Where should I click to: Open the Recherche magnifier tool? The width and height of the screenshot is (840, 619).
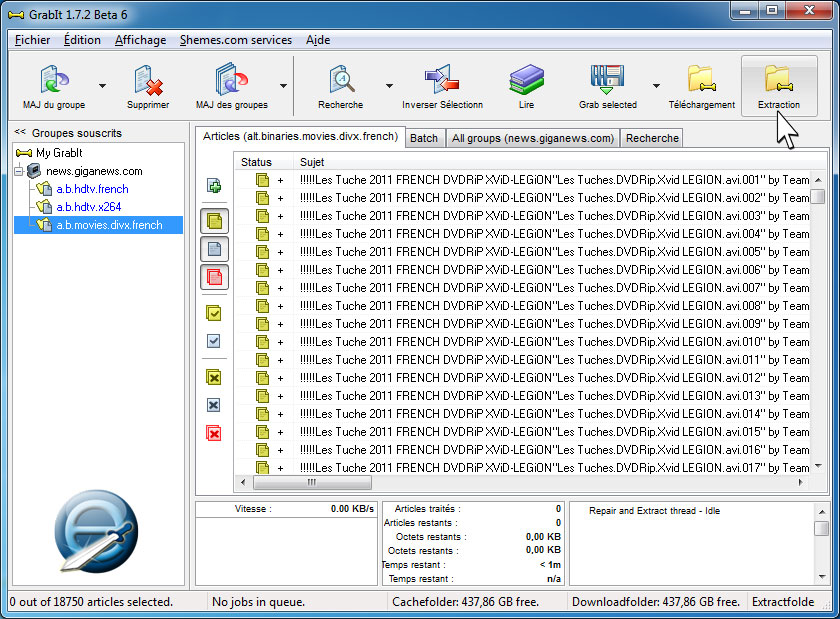(x=341, y=79)
